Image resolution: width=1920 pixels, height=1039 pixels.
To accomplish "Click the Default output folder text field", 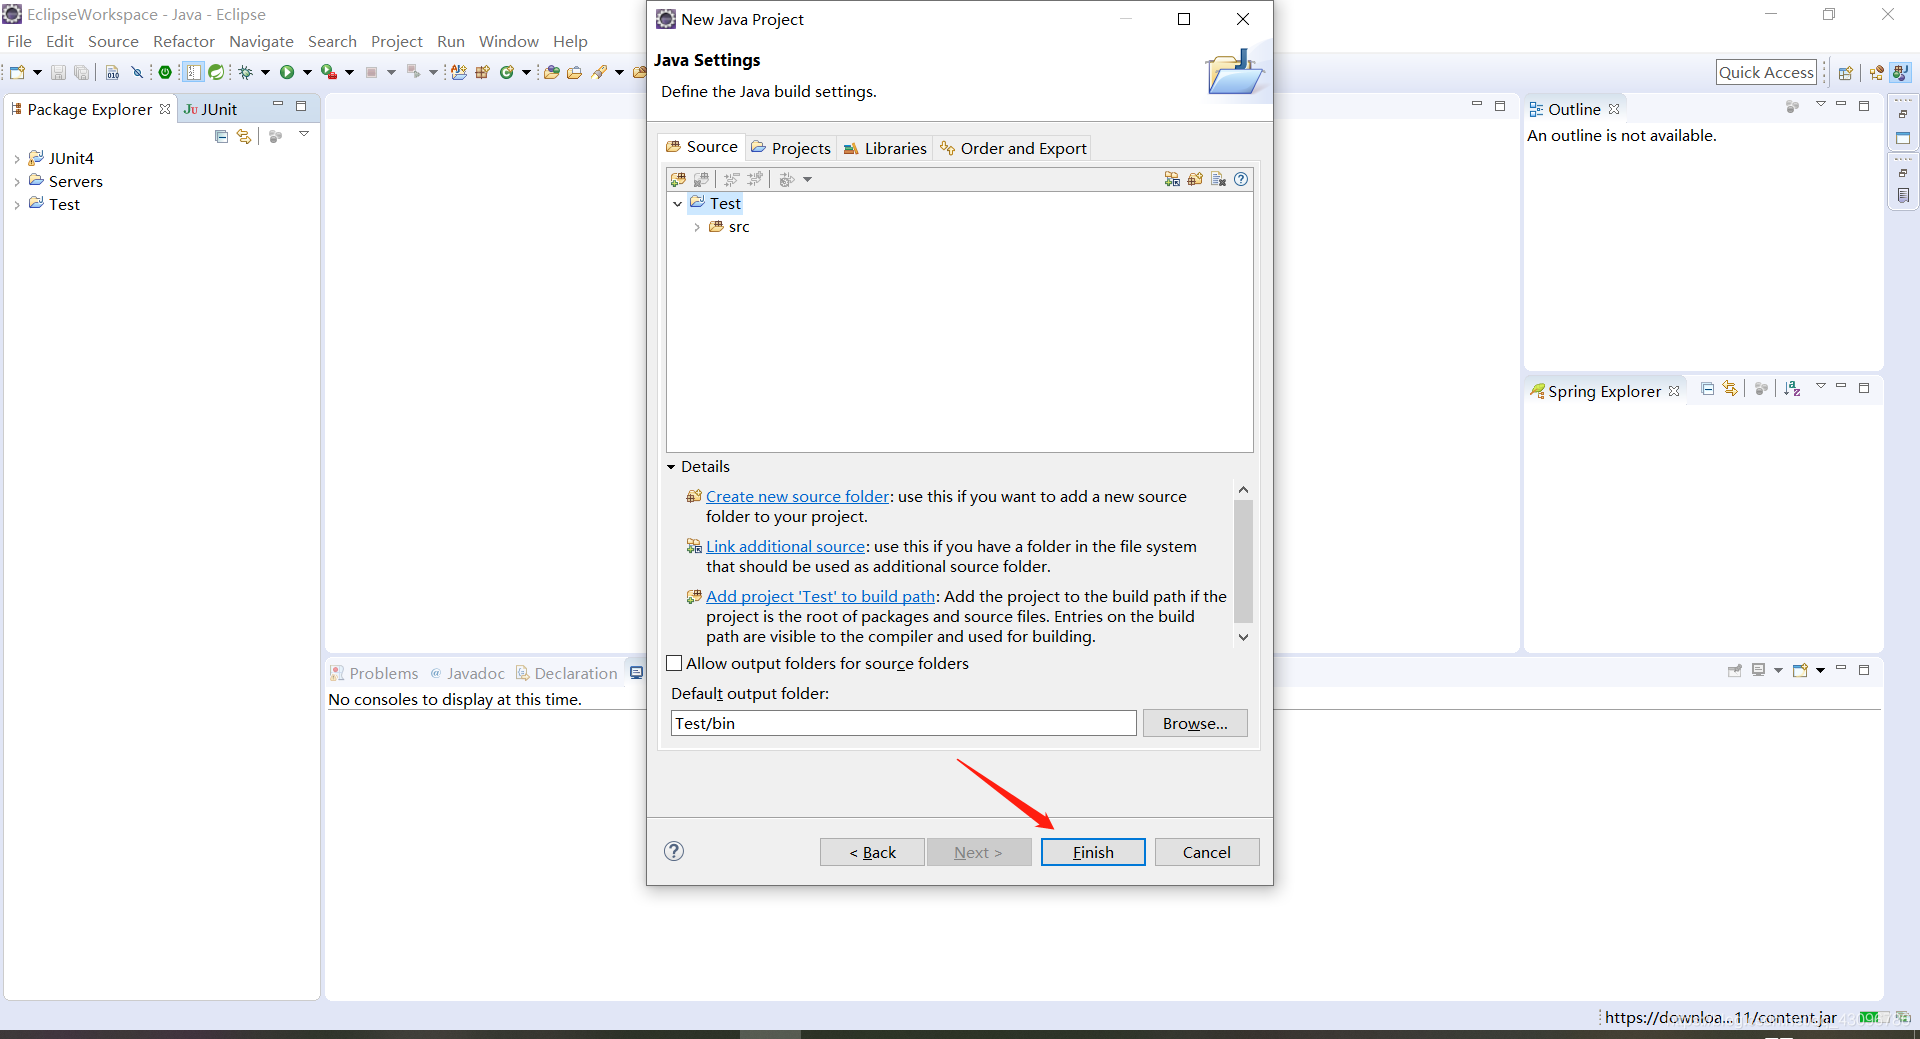I will pyautogui.click(x=903, y=723).
